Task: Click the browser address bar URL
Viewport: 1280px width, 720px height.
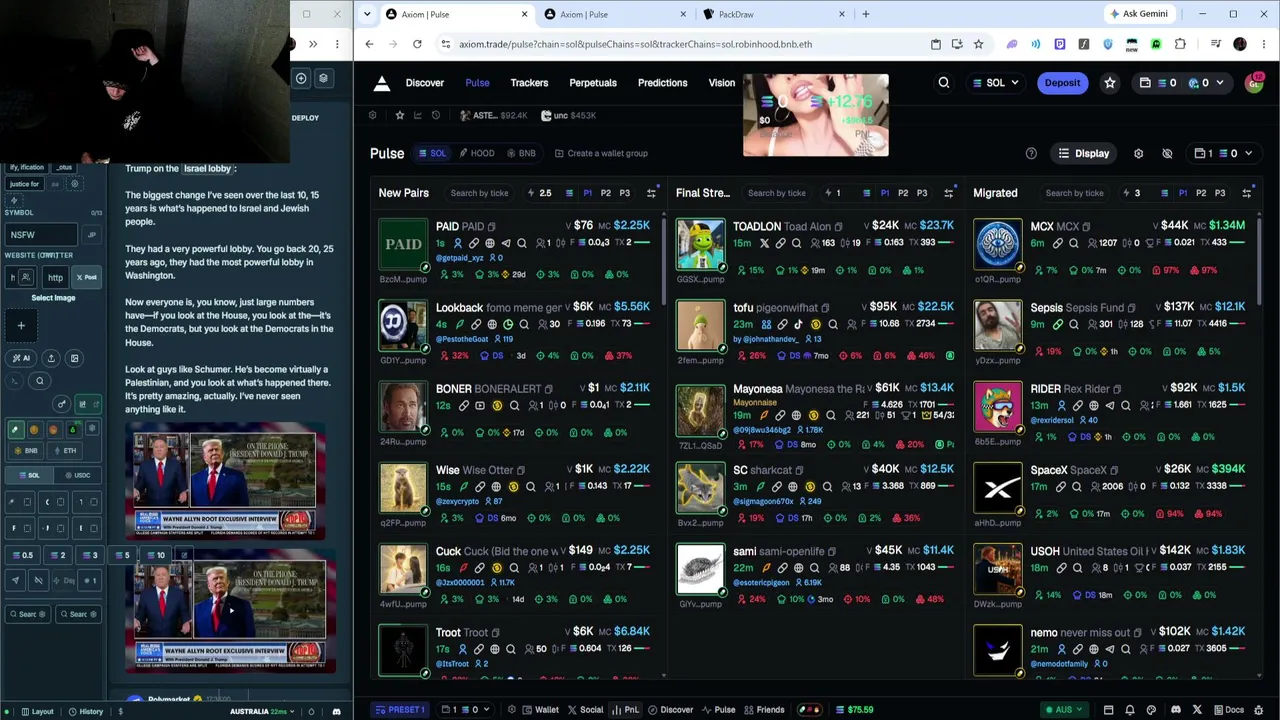Action: coord(635,44)
